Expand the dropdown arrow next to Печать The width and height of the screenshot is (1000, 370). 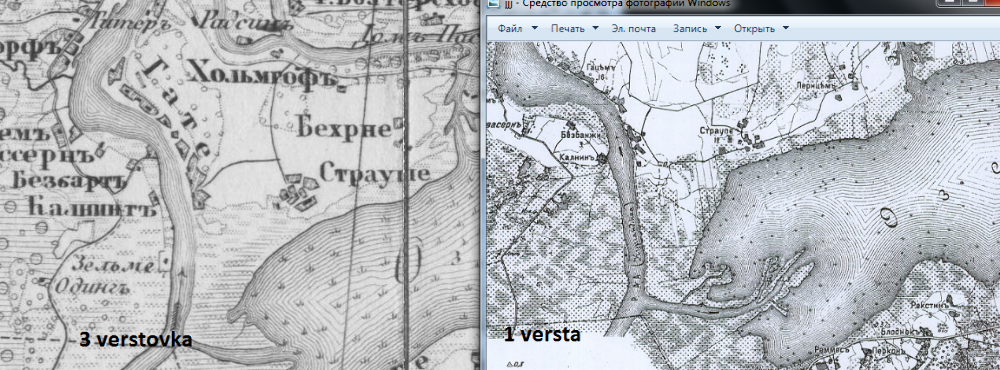click(x=595, y=28)
